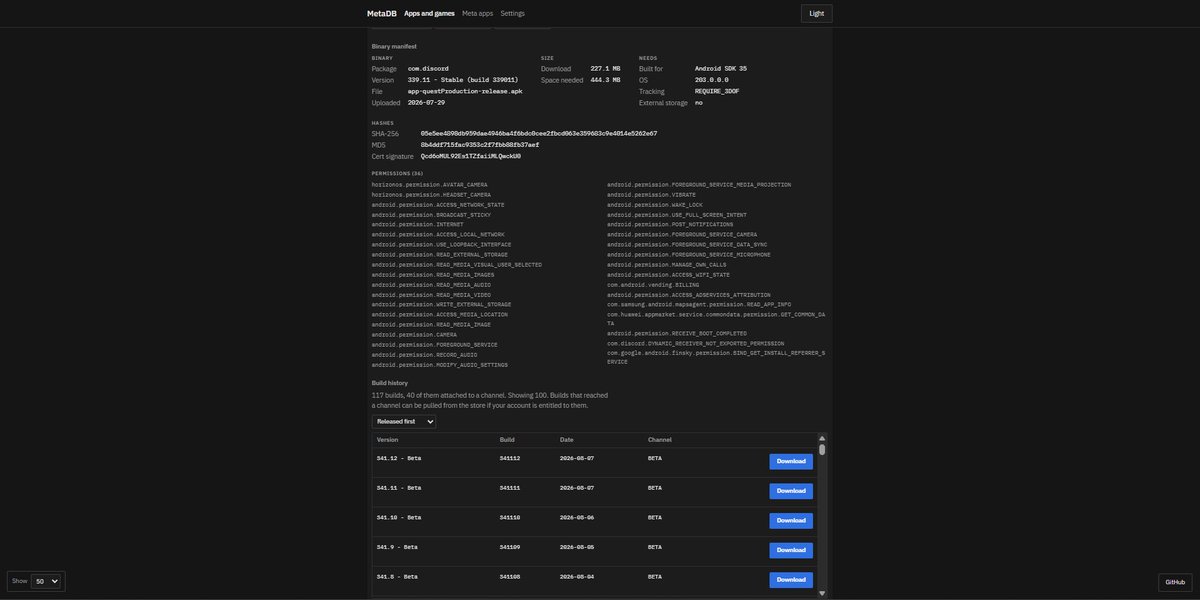Click the horizonos.permission.HEADSET_CAMERA entry

[431, 195]
